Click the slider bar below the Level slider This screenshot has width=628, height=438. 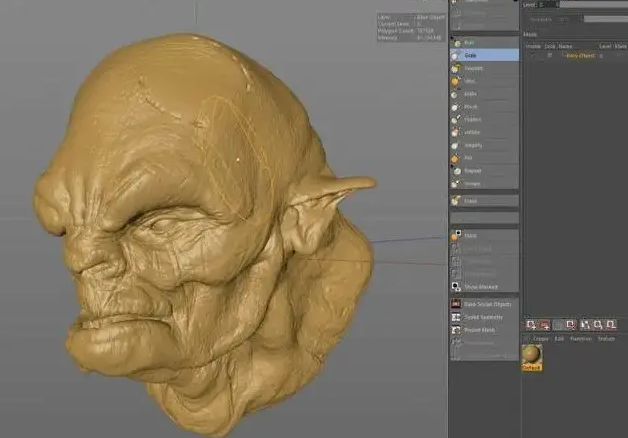click(606, 19)
